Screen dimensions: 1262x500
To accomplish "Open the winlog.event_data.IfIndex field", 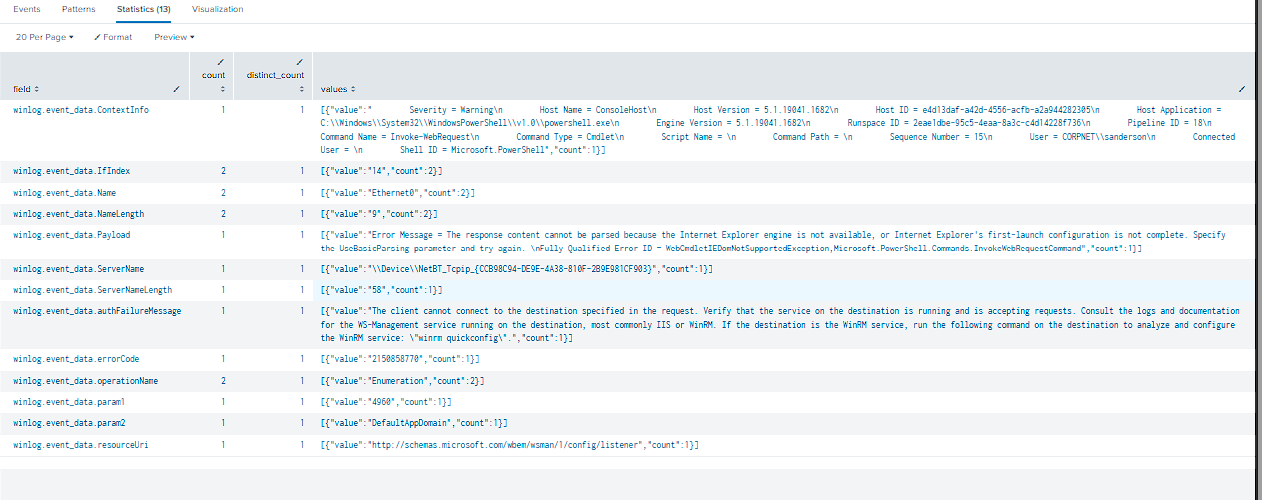I will [x=72, y=171].
